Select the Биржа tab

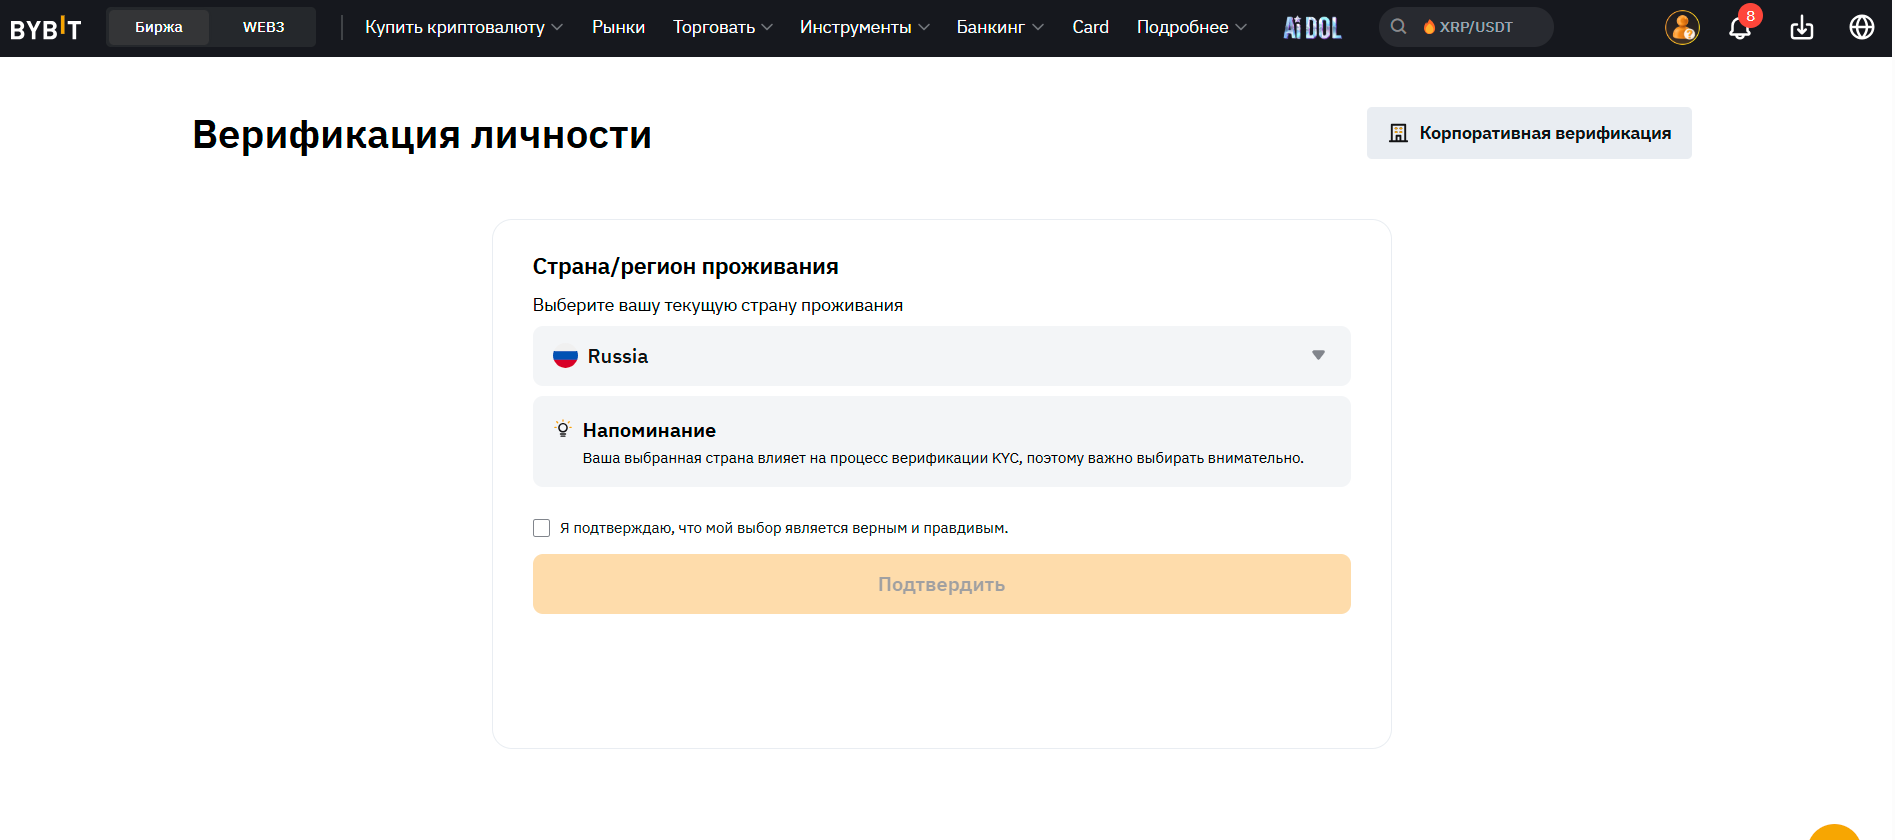pos(159,27)
